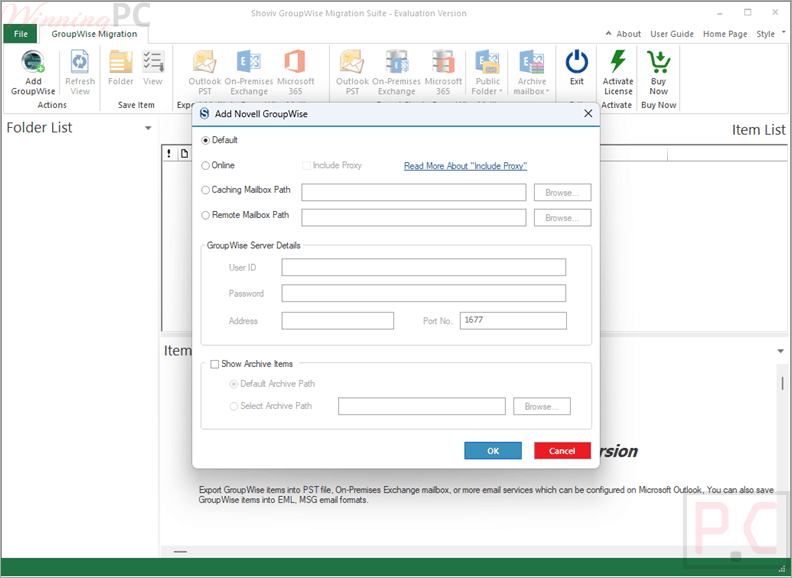Screen dimensions: 792x578
Task: Click the Add GroupWise icon
Action: (33, 62)
